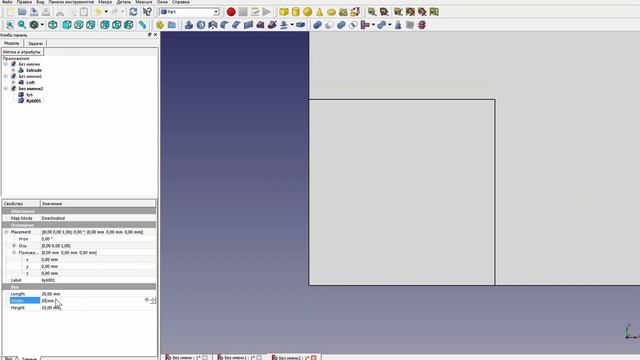Activate the What's This help pointer
Viewport: 640px width, 360px height.
click(x=147, y=12)
